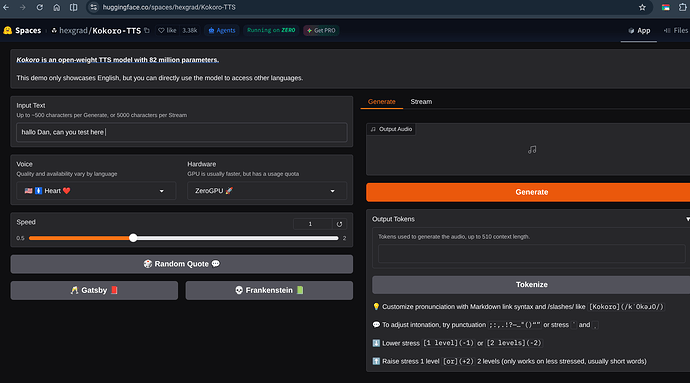Screen dimensions: 690x383
Task: Open the Voice dropdown showing Heart
Action: pyautogui.click(x=96, y=191)
